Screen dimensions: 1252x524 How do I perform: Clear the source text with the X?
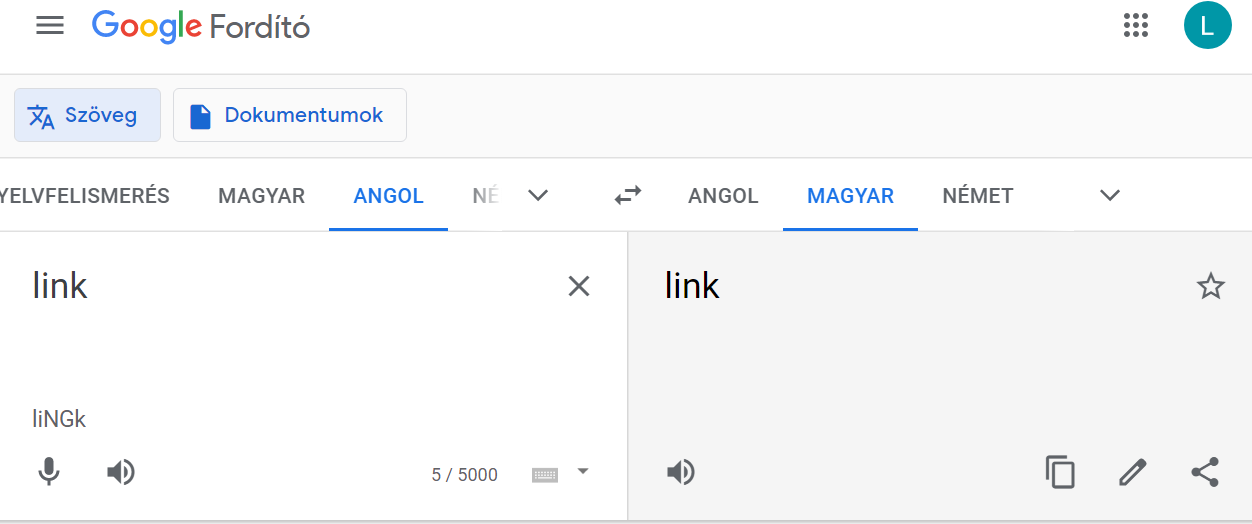point(579,287)
